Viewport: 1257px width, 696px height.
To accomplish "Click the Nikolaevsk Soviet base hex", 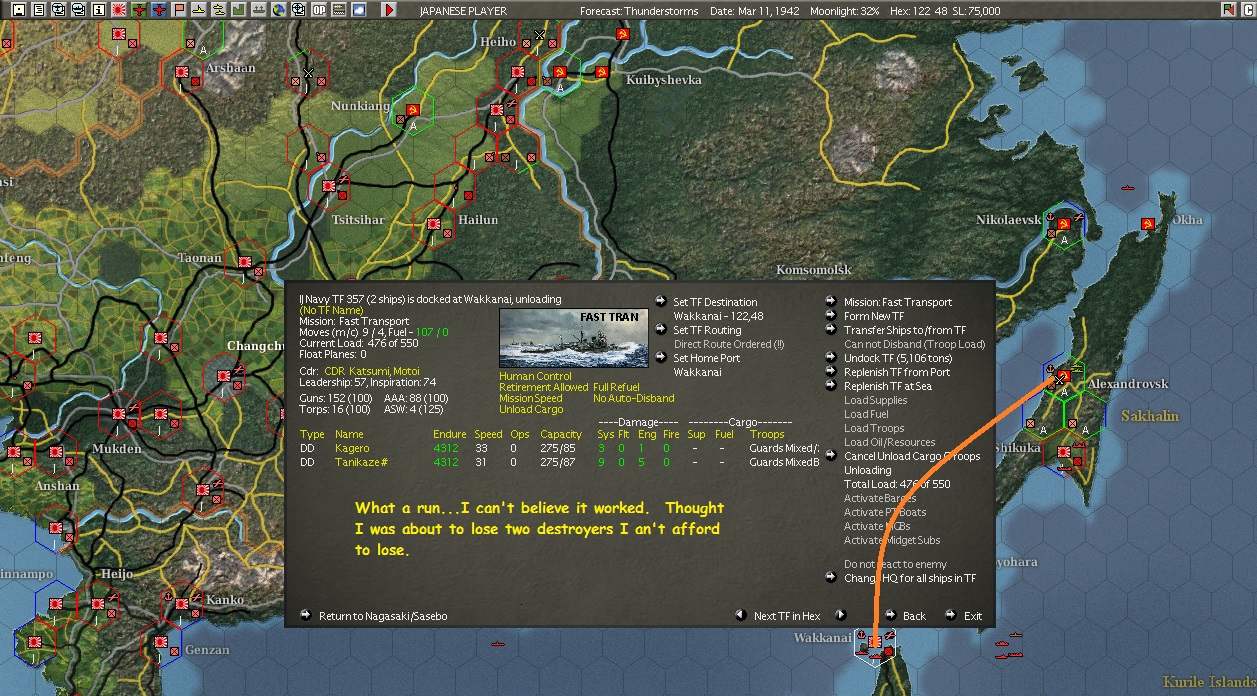I will (1063, 224).
